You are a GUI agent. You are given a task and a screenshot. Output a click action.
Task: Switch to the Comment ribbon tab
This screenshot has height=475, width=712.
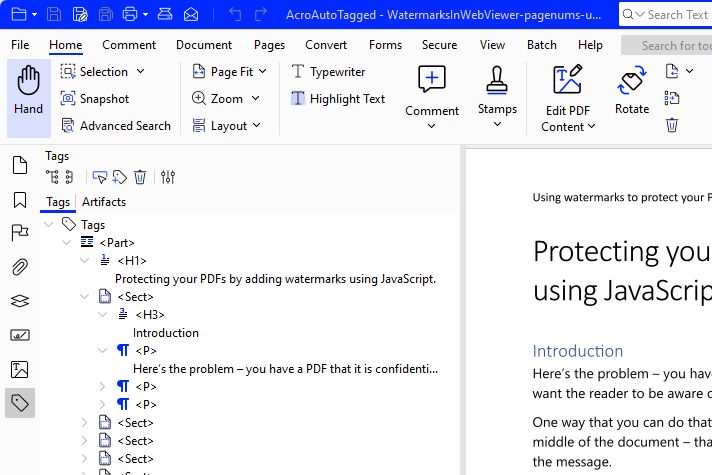pyautogui.click(x=129, y=45)
